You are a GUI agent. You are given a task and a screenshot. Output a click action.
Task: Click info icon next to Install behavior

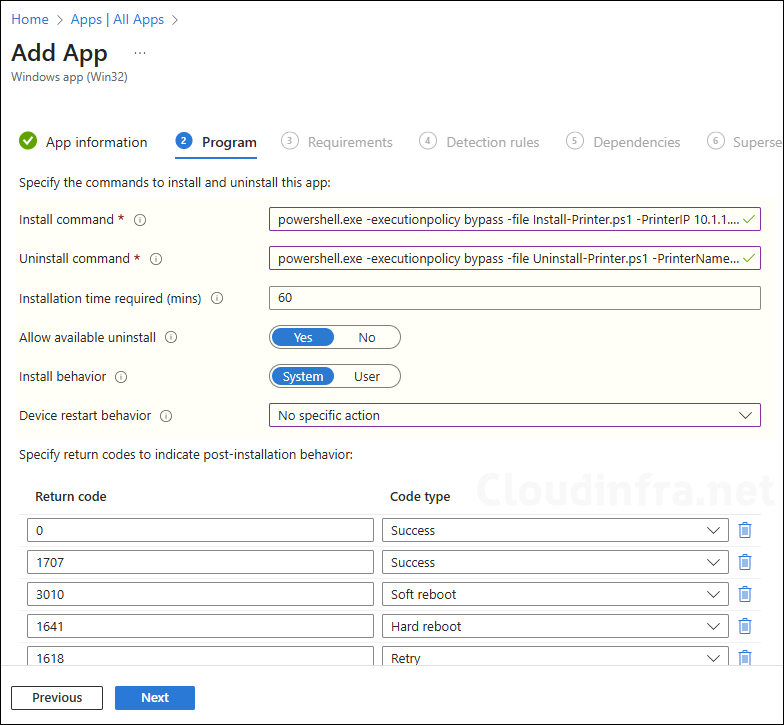(121, 377)
